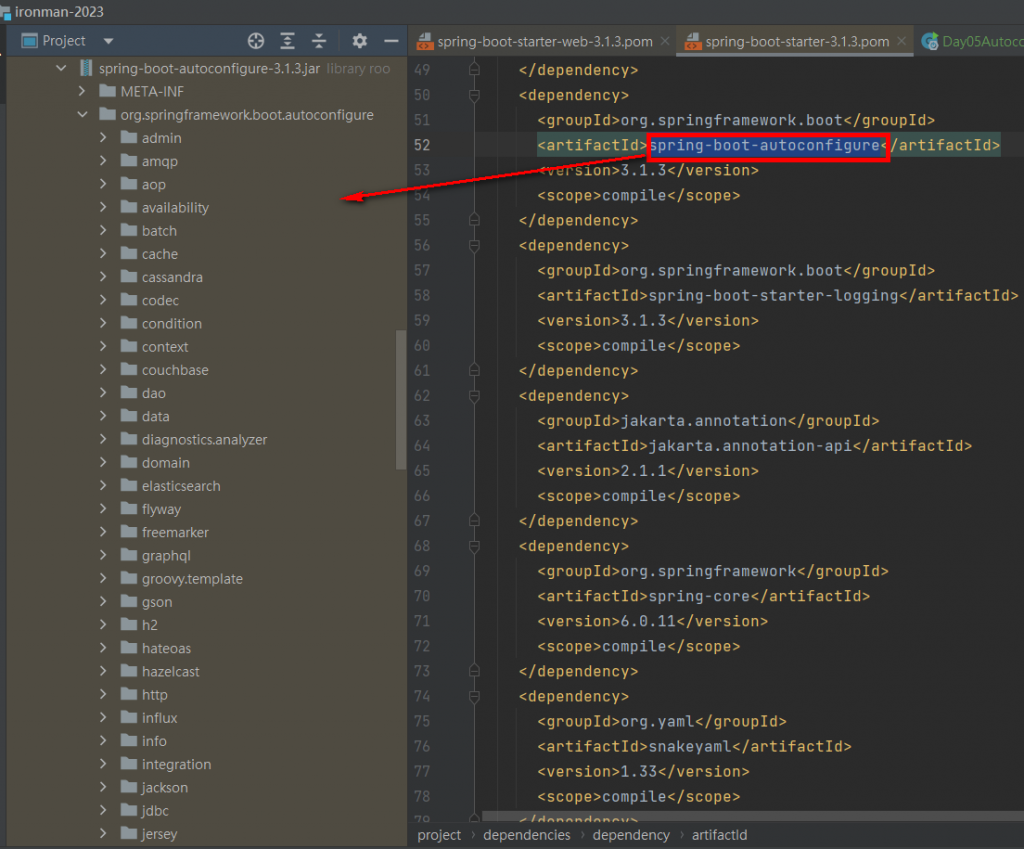
Task: Click 'dependencies' in the XML breadcrumb
Action: tap(526, 835)
